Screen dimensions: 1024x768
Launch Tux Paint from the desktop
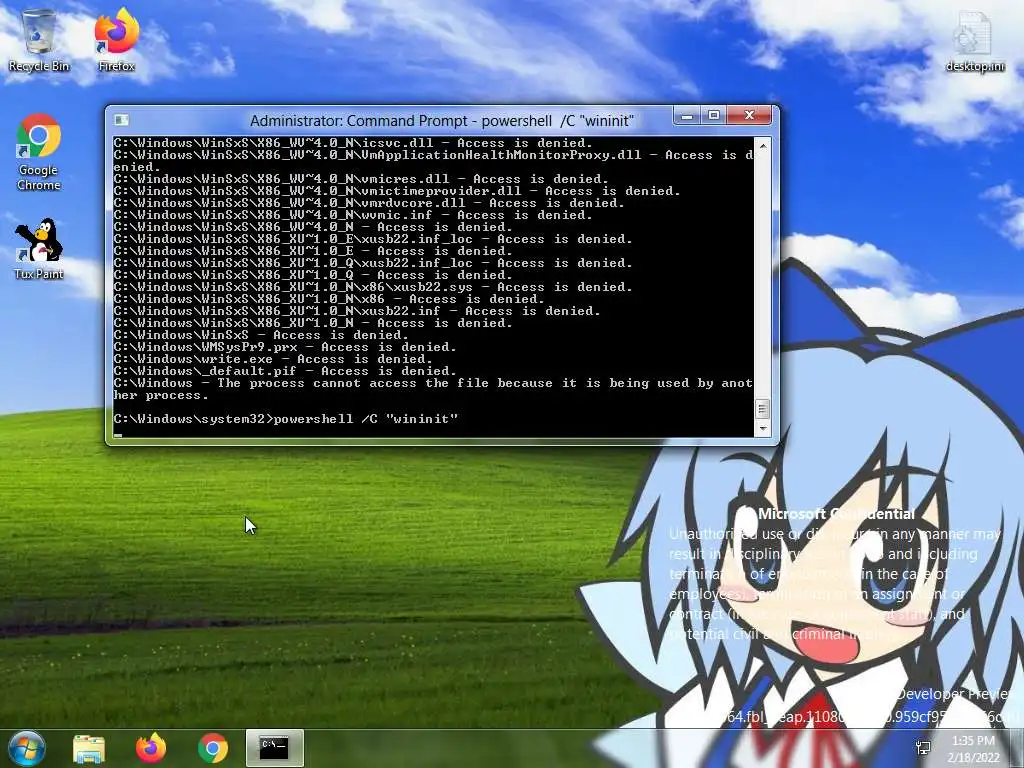click(39, 249)
